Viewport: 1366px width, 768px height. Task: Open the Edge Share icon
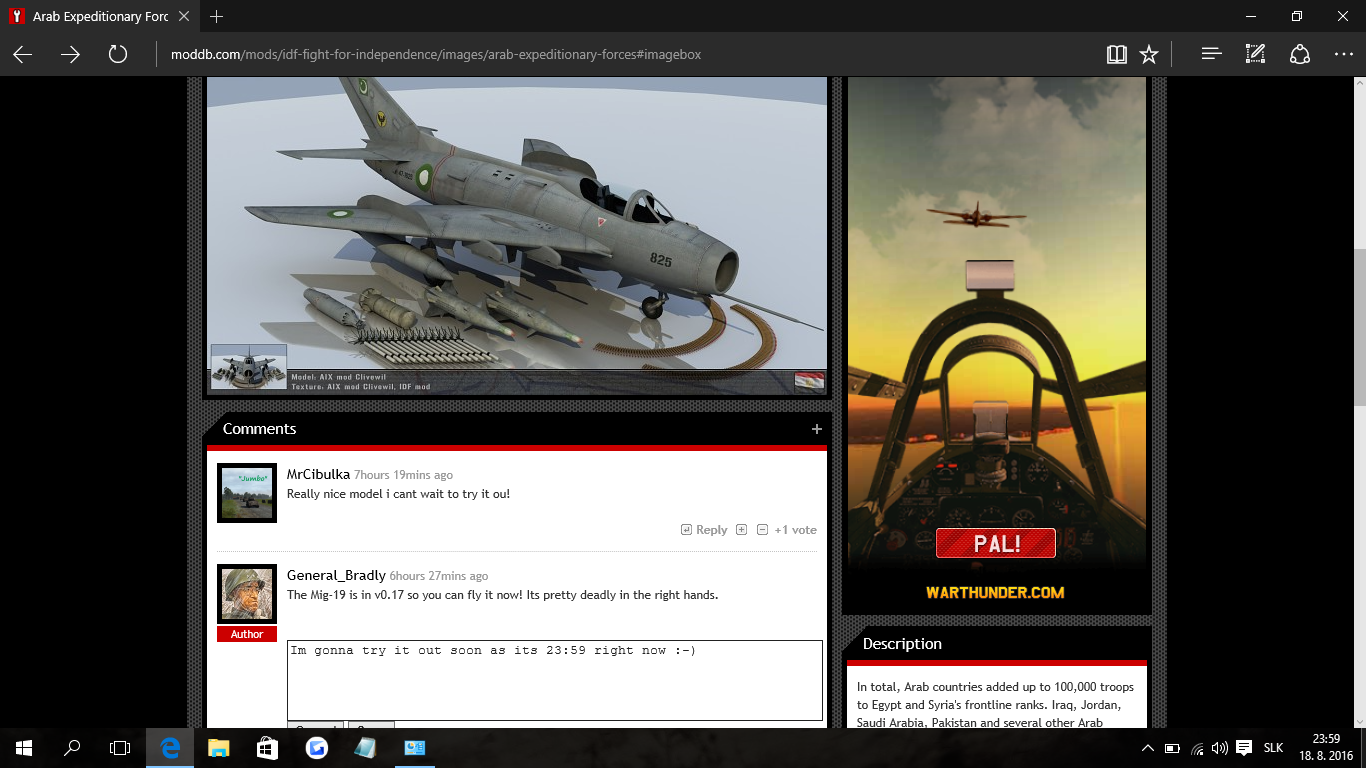click(x=1299, y=55)
